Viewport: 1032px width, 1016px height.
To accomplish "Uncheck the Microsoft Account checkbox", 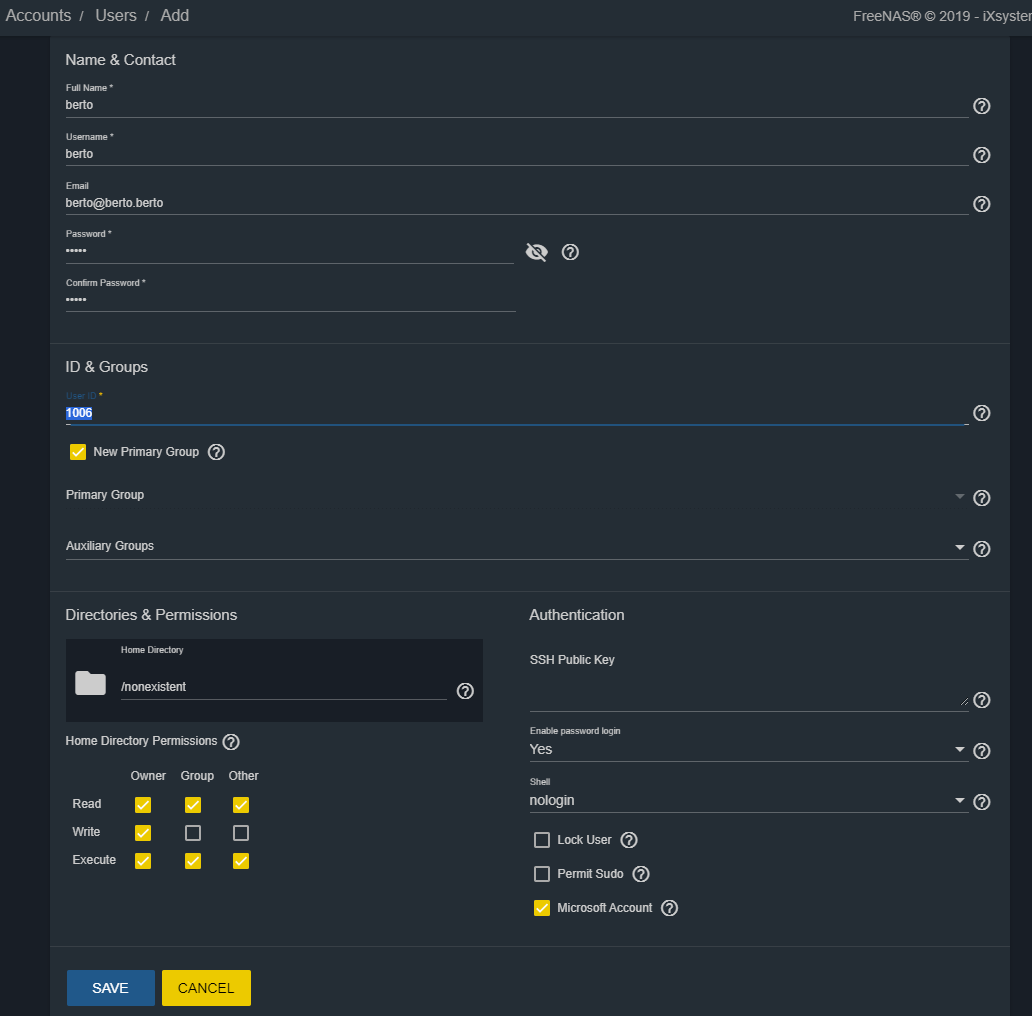I will tap(542, 908).
